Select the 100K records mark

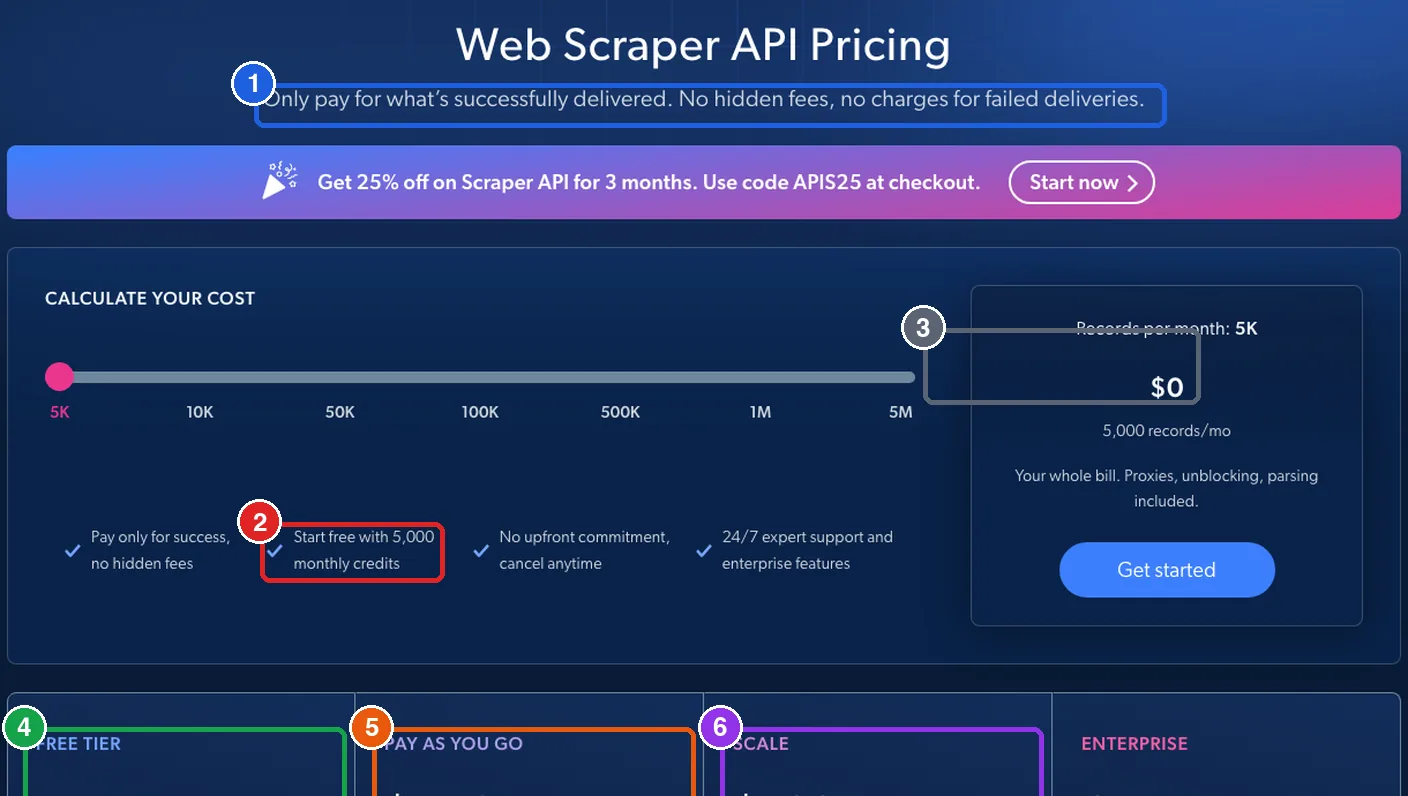480,412
